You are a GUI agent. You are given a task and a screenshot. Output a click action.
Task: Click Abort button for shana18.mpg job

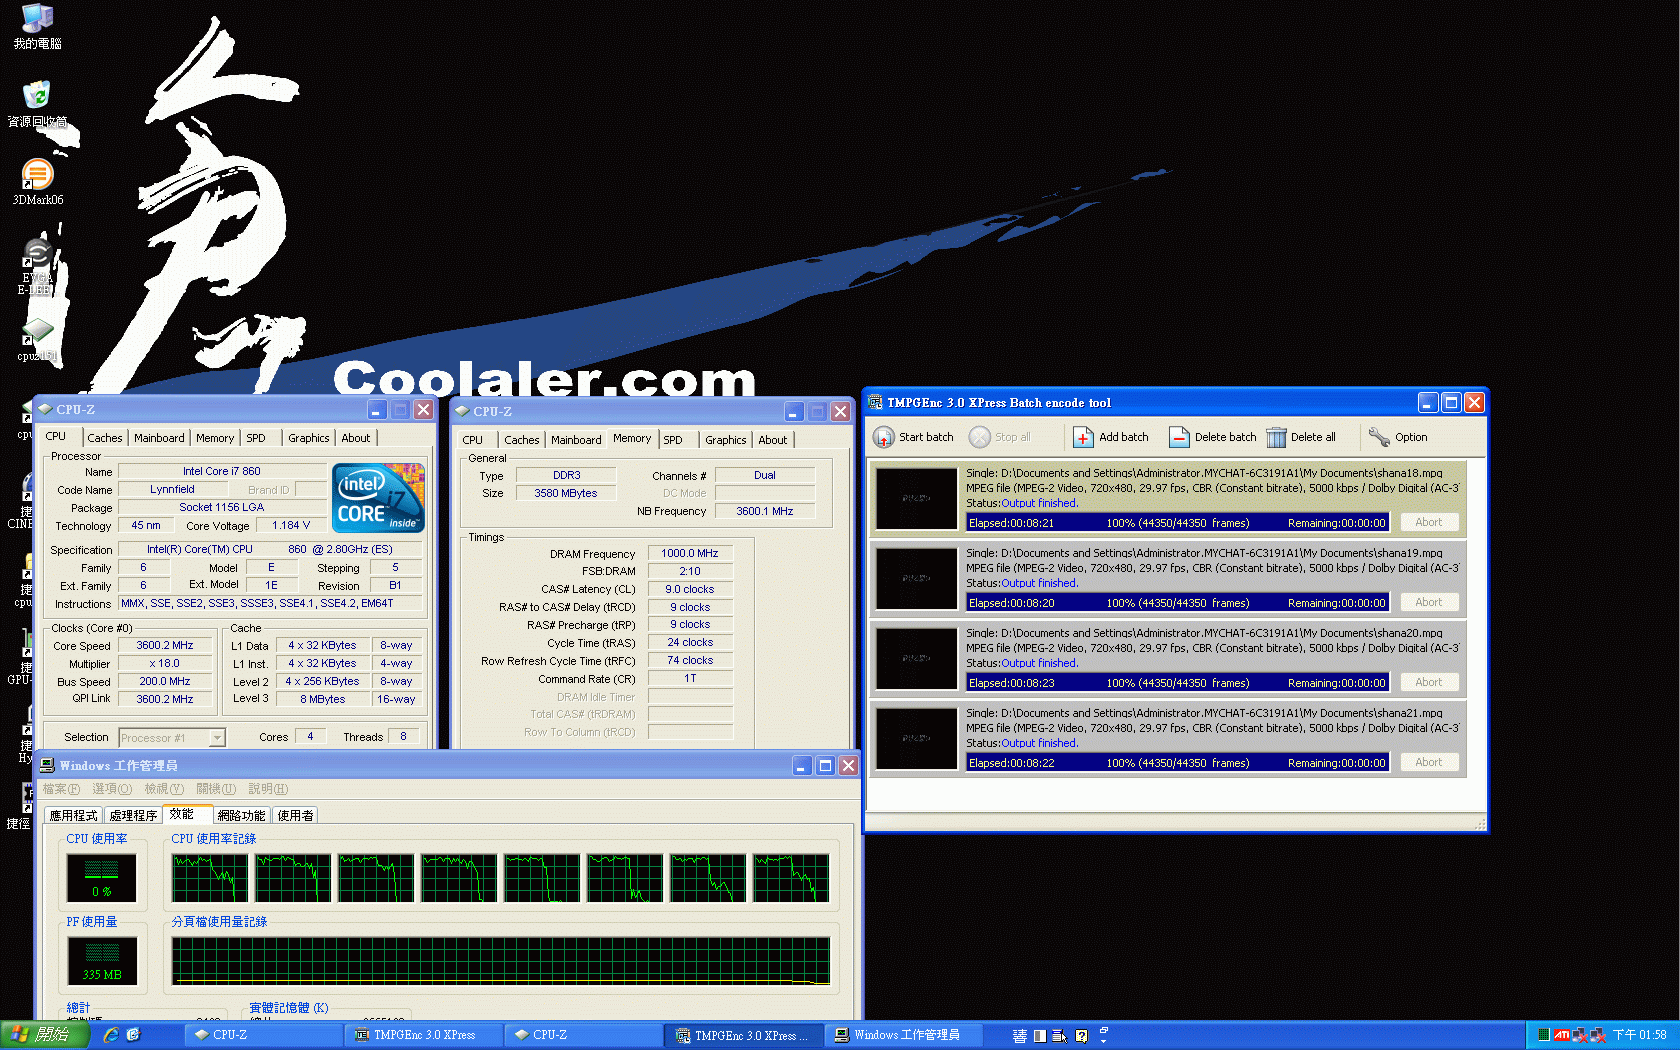[1429, 522]
